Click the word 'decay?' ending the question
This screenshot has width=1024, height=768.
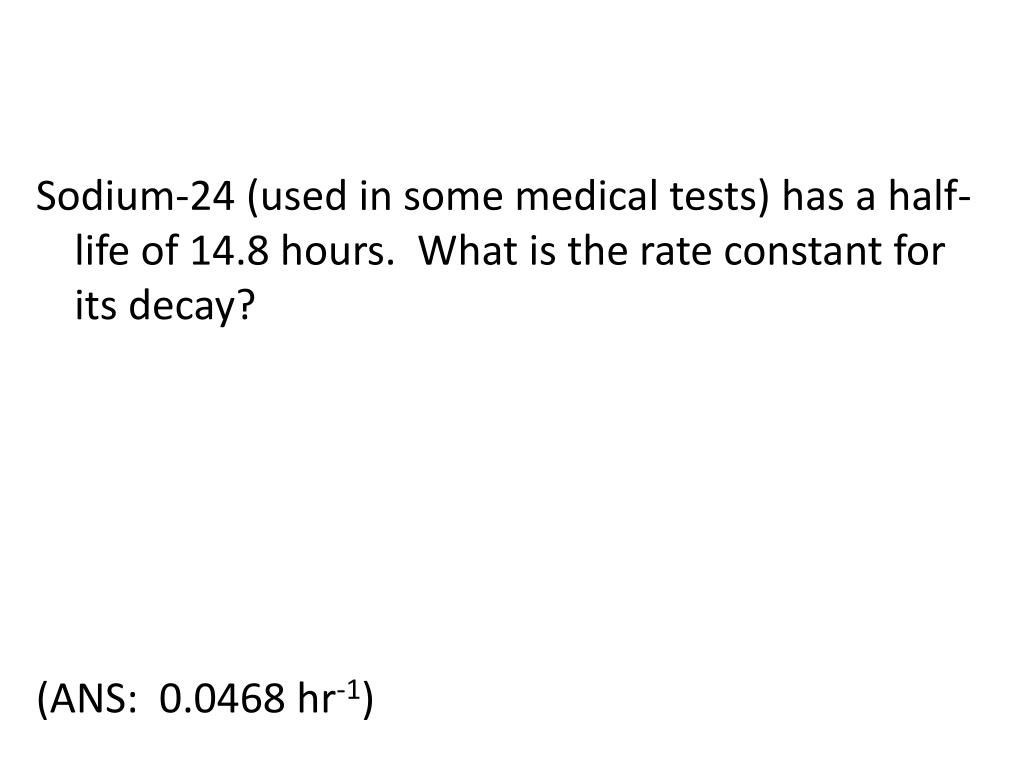189,306
